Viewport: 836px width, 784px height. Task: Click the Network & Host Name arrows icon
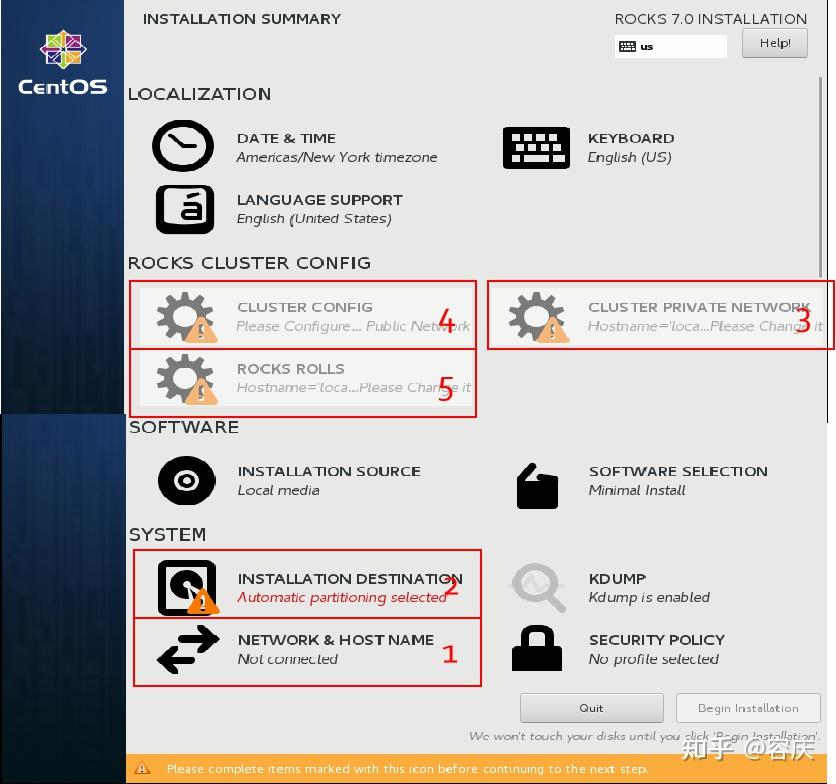click(188, 649)
